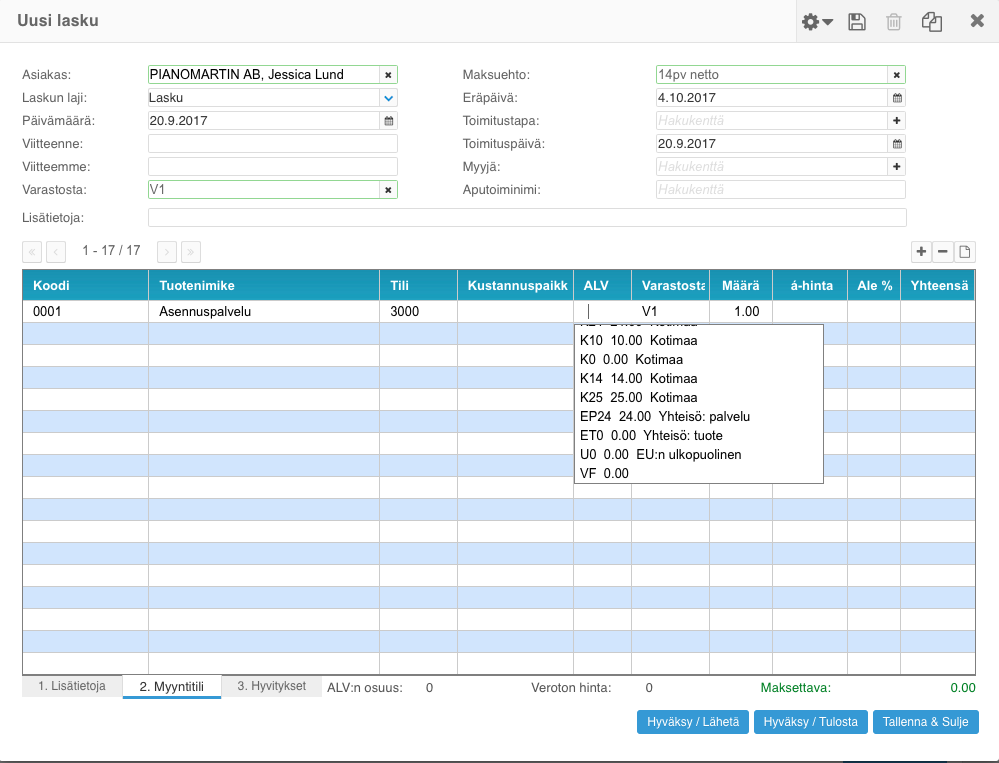Open the Päivämäärä calendar picker
The height and width of the screenshot is (763, 999).
click(389, 121)
